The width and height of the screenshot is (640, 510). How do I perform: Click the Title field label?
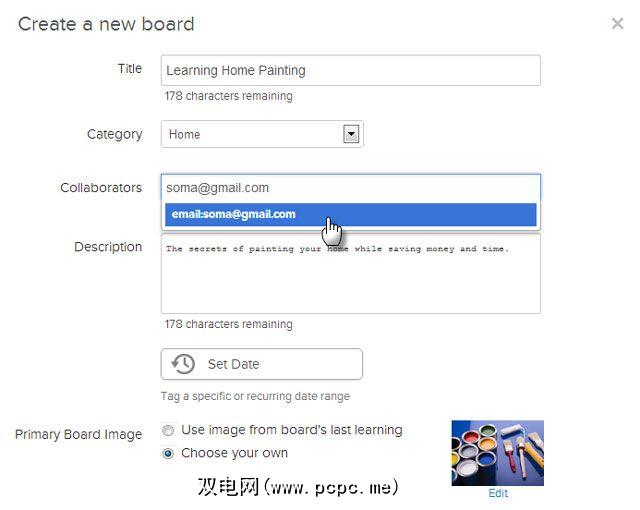click(x=130, y=69)
